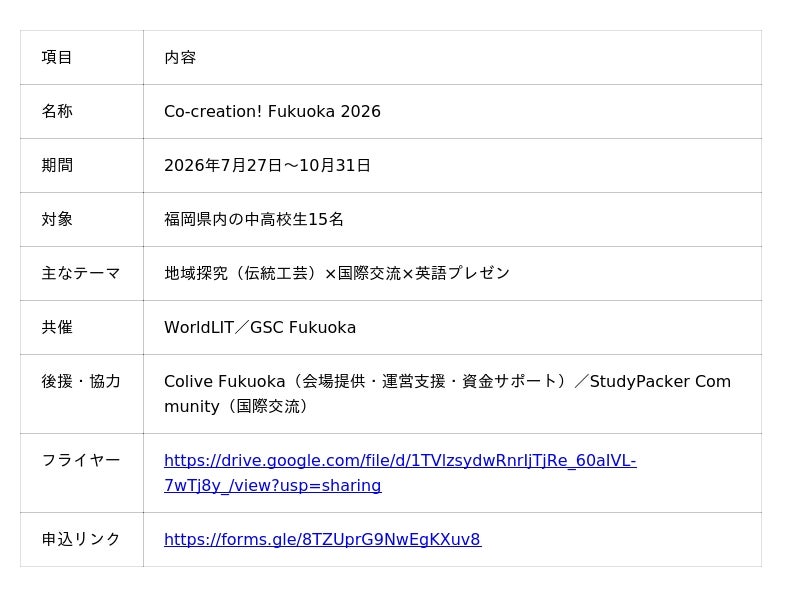Click the 地域探究 theme description text
The height and width of the screenshot is (597, 800).
(337, 273)
